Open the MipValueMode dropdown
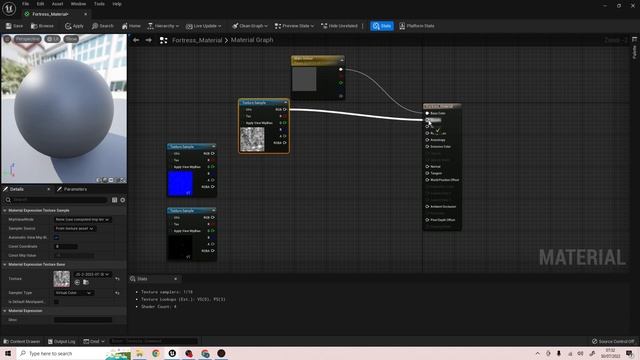 coord(82,220)
